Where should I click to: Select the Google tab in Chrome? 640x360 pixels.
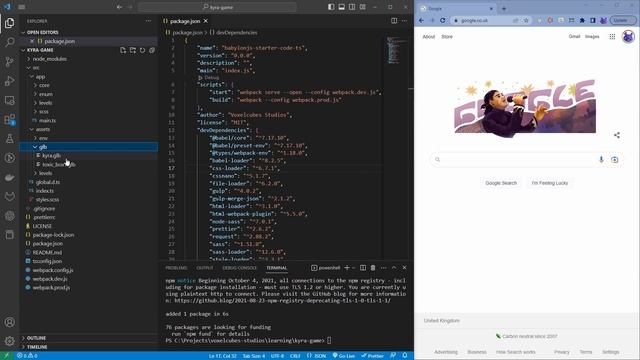457,8
